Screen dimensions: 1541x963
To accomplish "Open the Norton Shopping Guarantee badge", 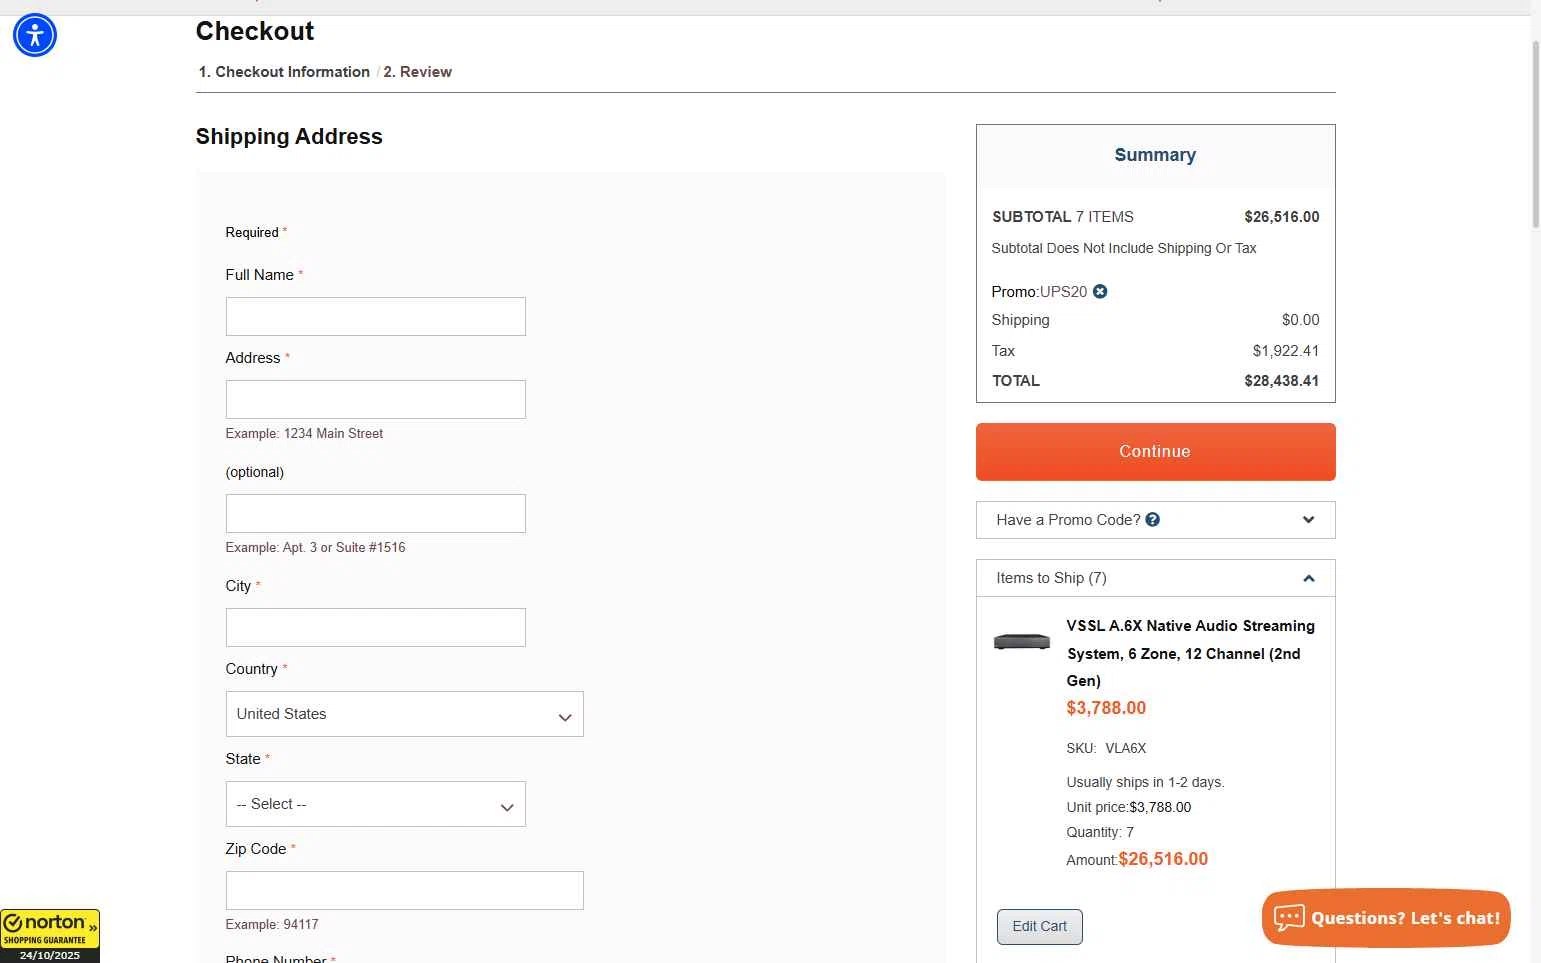I will point(50,936).
